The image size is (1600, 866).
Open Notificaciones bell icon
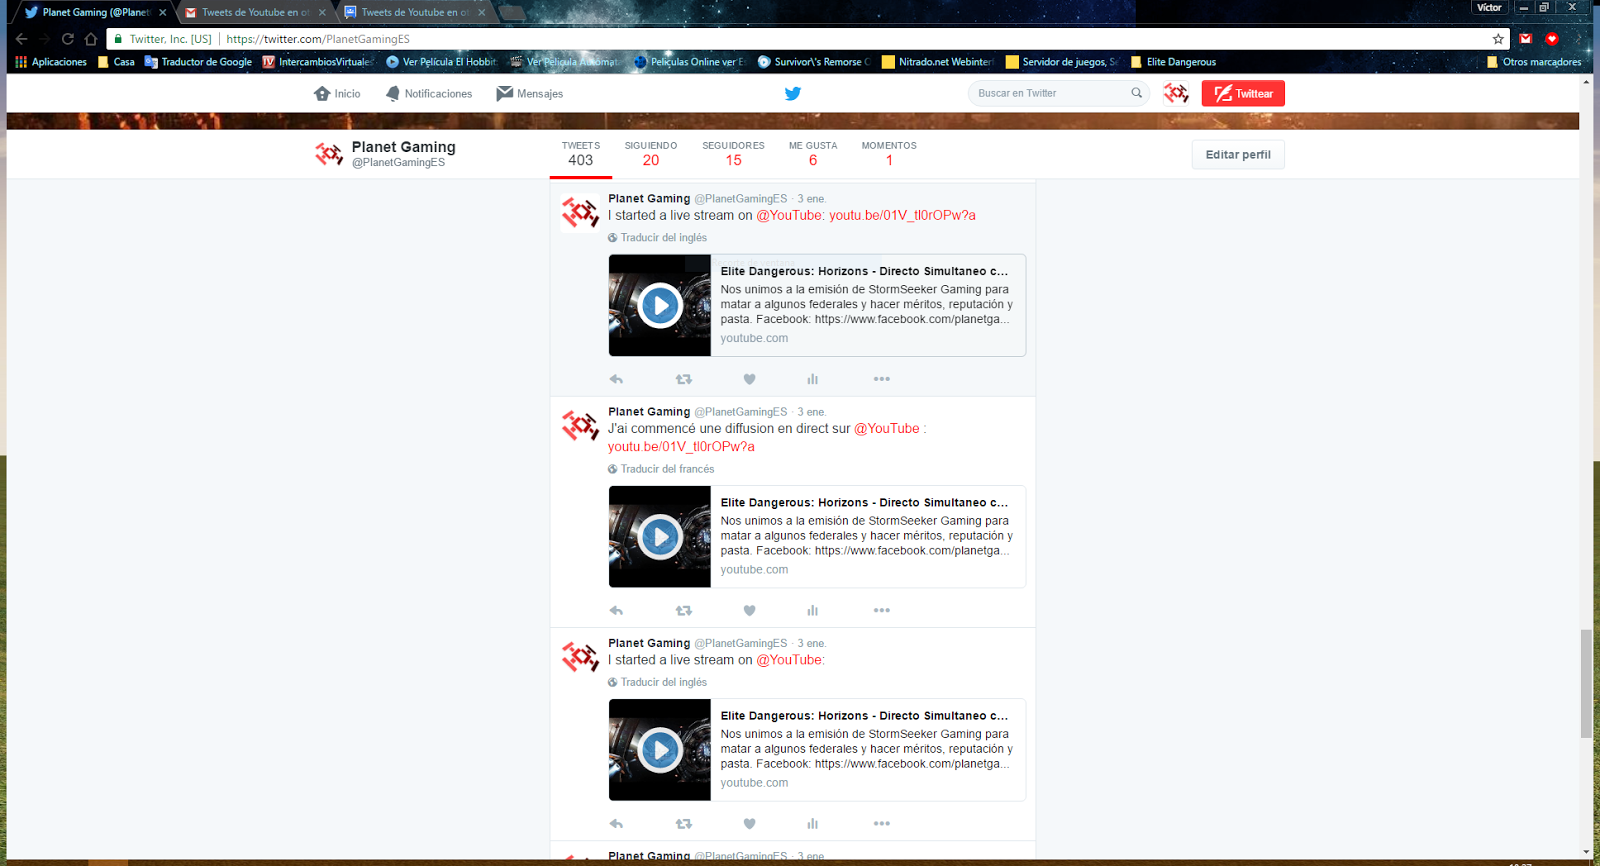click(393, 93)
